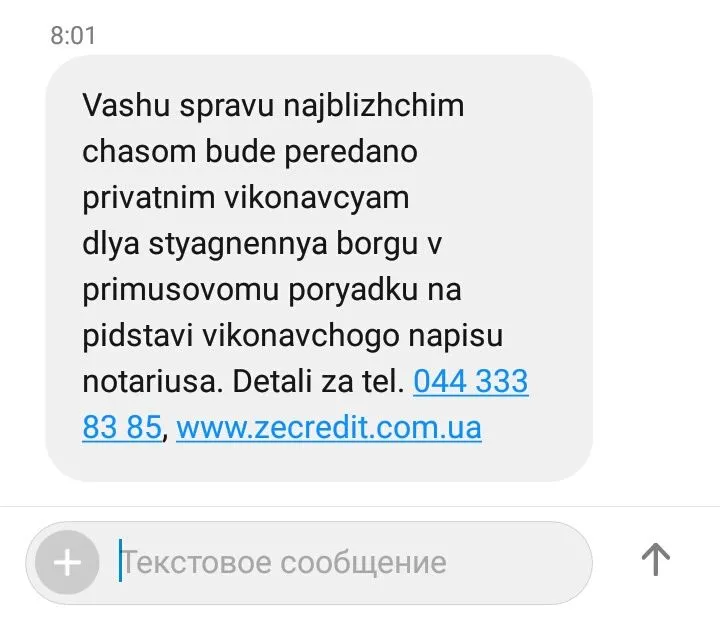Screen dimensions: 720x622
Task: Tap the empty bubble area below the website link
Action: [x=319, y=463]
